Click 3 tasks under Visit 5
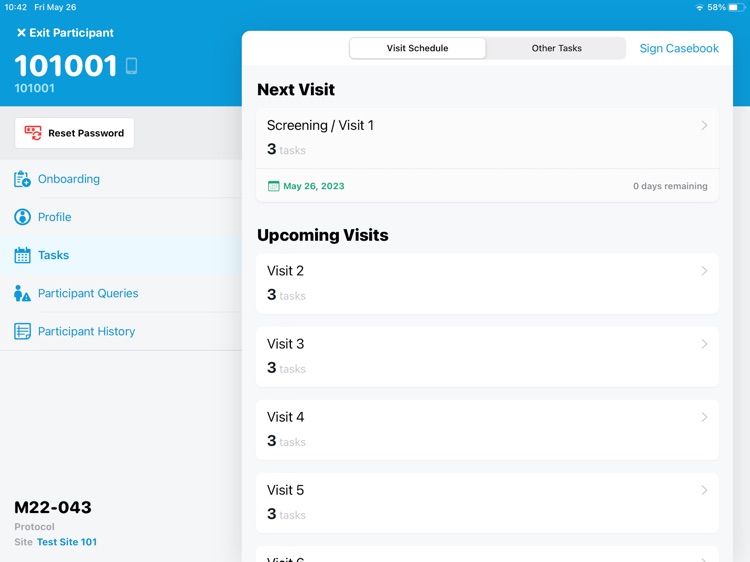This screenshot has width=750, height=562. tap(286, 514)
